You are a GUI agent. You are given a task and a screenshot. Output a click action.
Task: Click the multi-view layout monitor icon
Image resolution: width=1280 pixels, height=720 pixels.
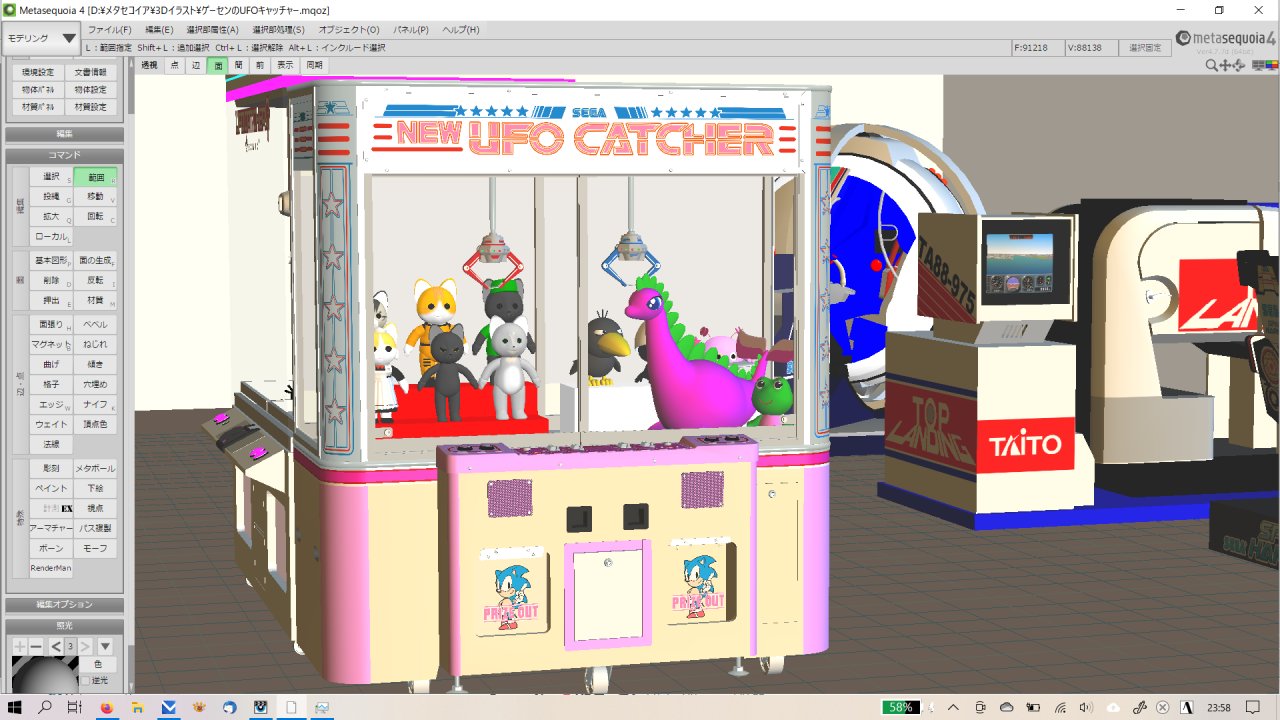tap(1256, 66)
